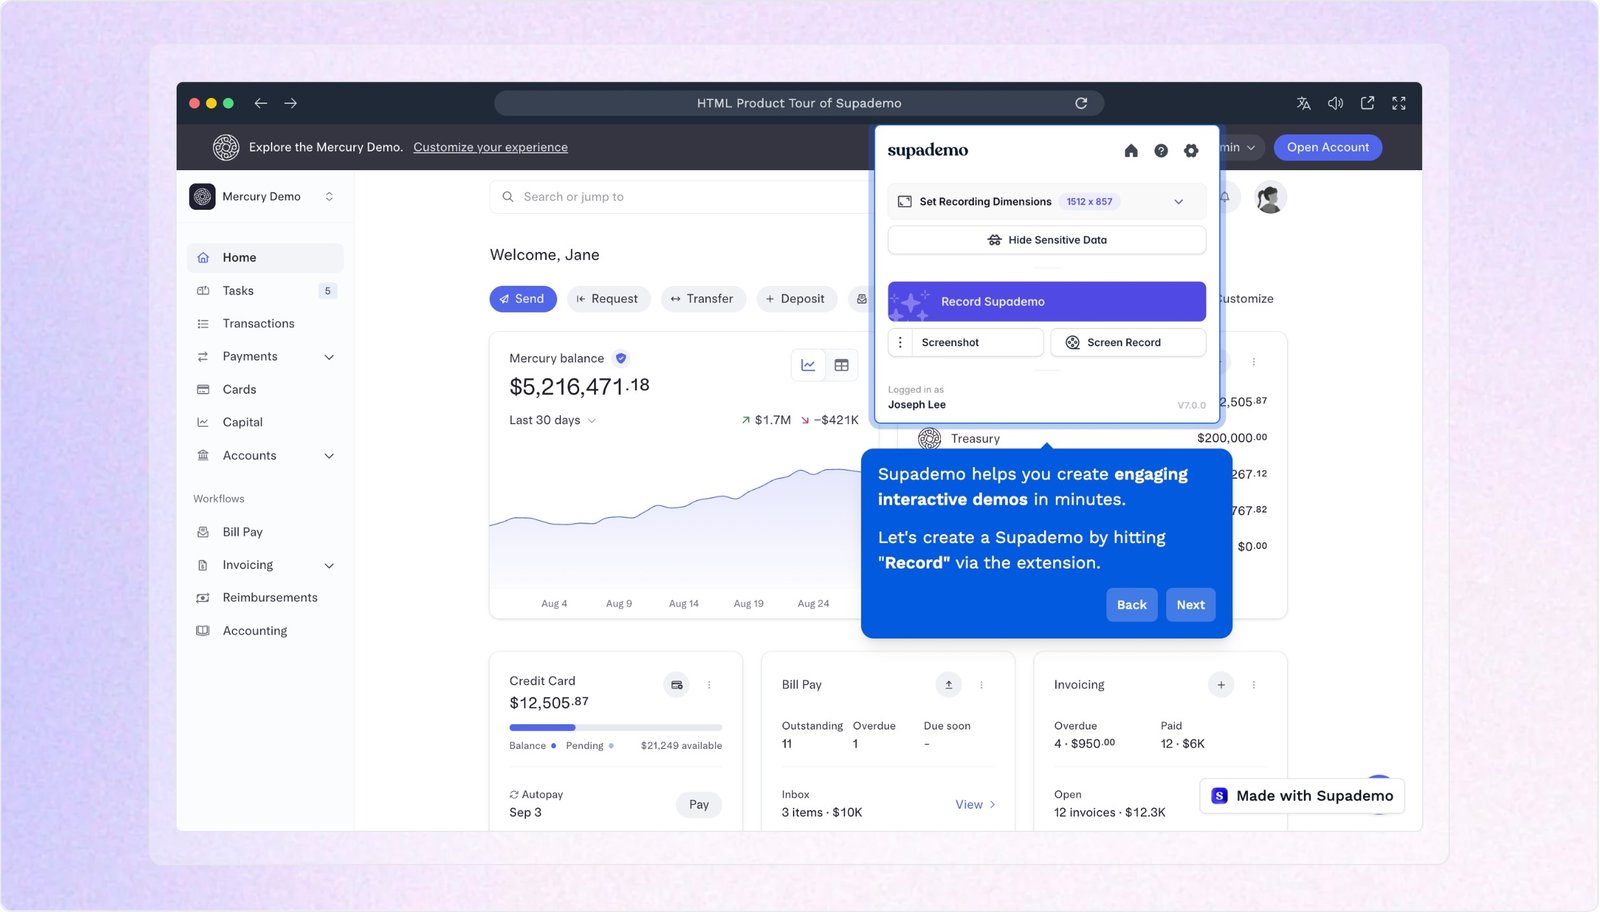Open the Bill Pay panel three-dot menu
This screenshot has width=1600, height=912.
pyautogui.click(x=981, y=685)
